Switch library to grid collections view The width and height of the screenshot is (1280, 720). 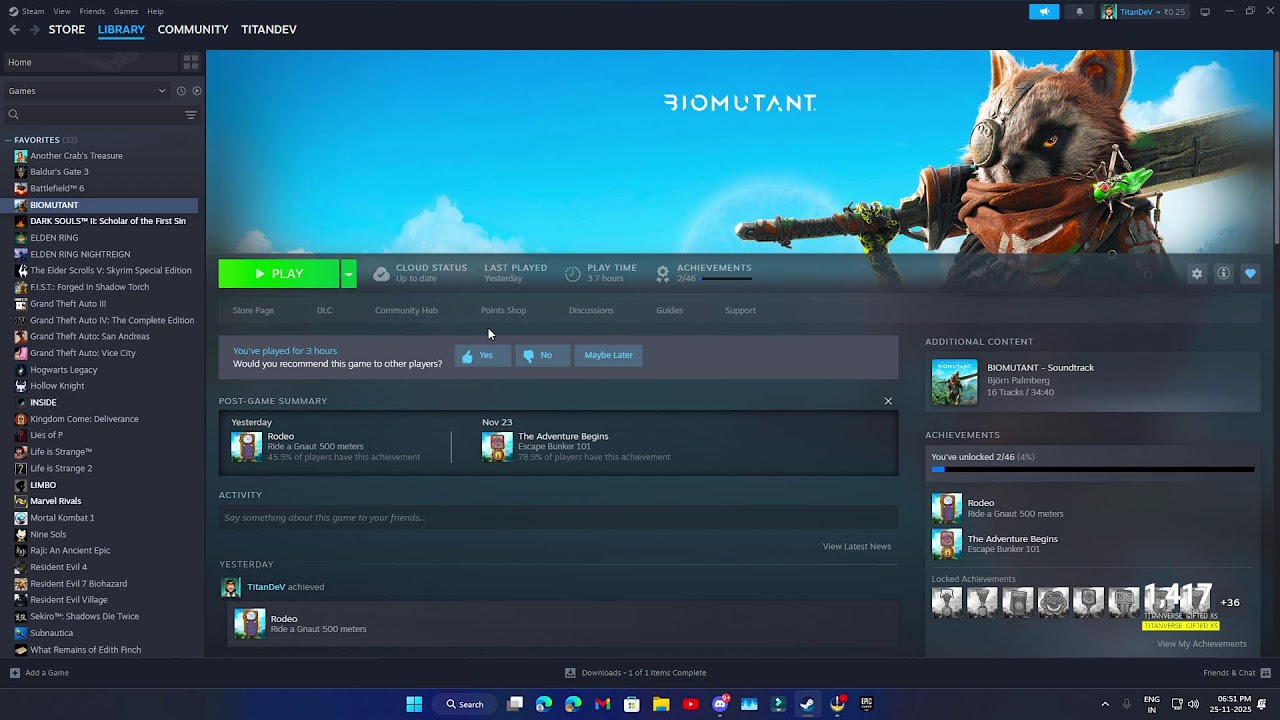tap(190, 62)
